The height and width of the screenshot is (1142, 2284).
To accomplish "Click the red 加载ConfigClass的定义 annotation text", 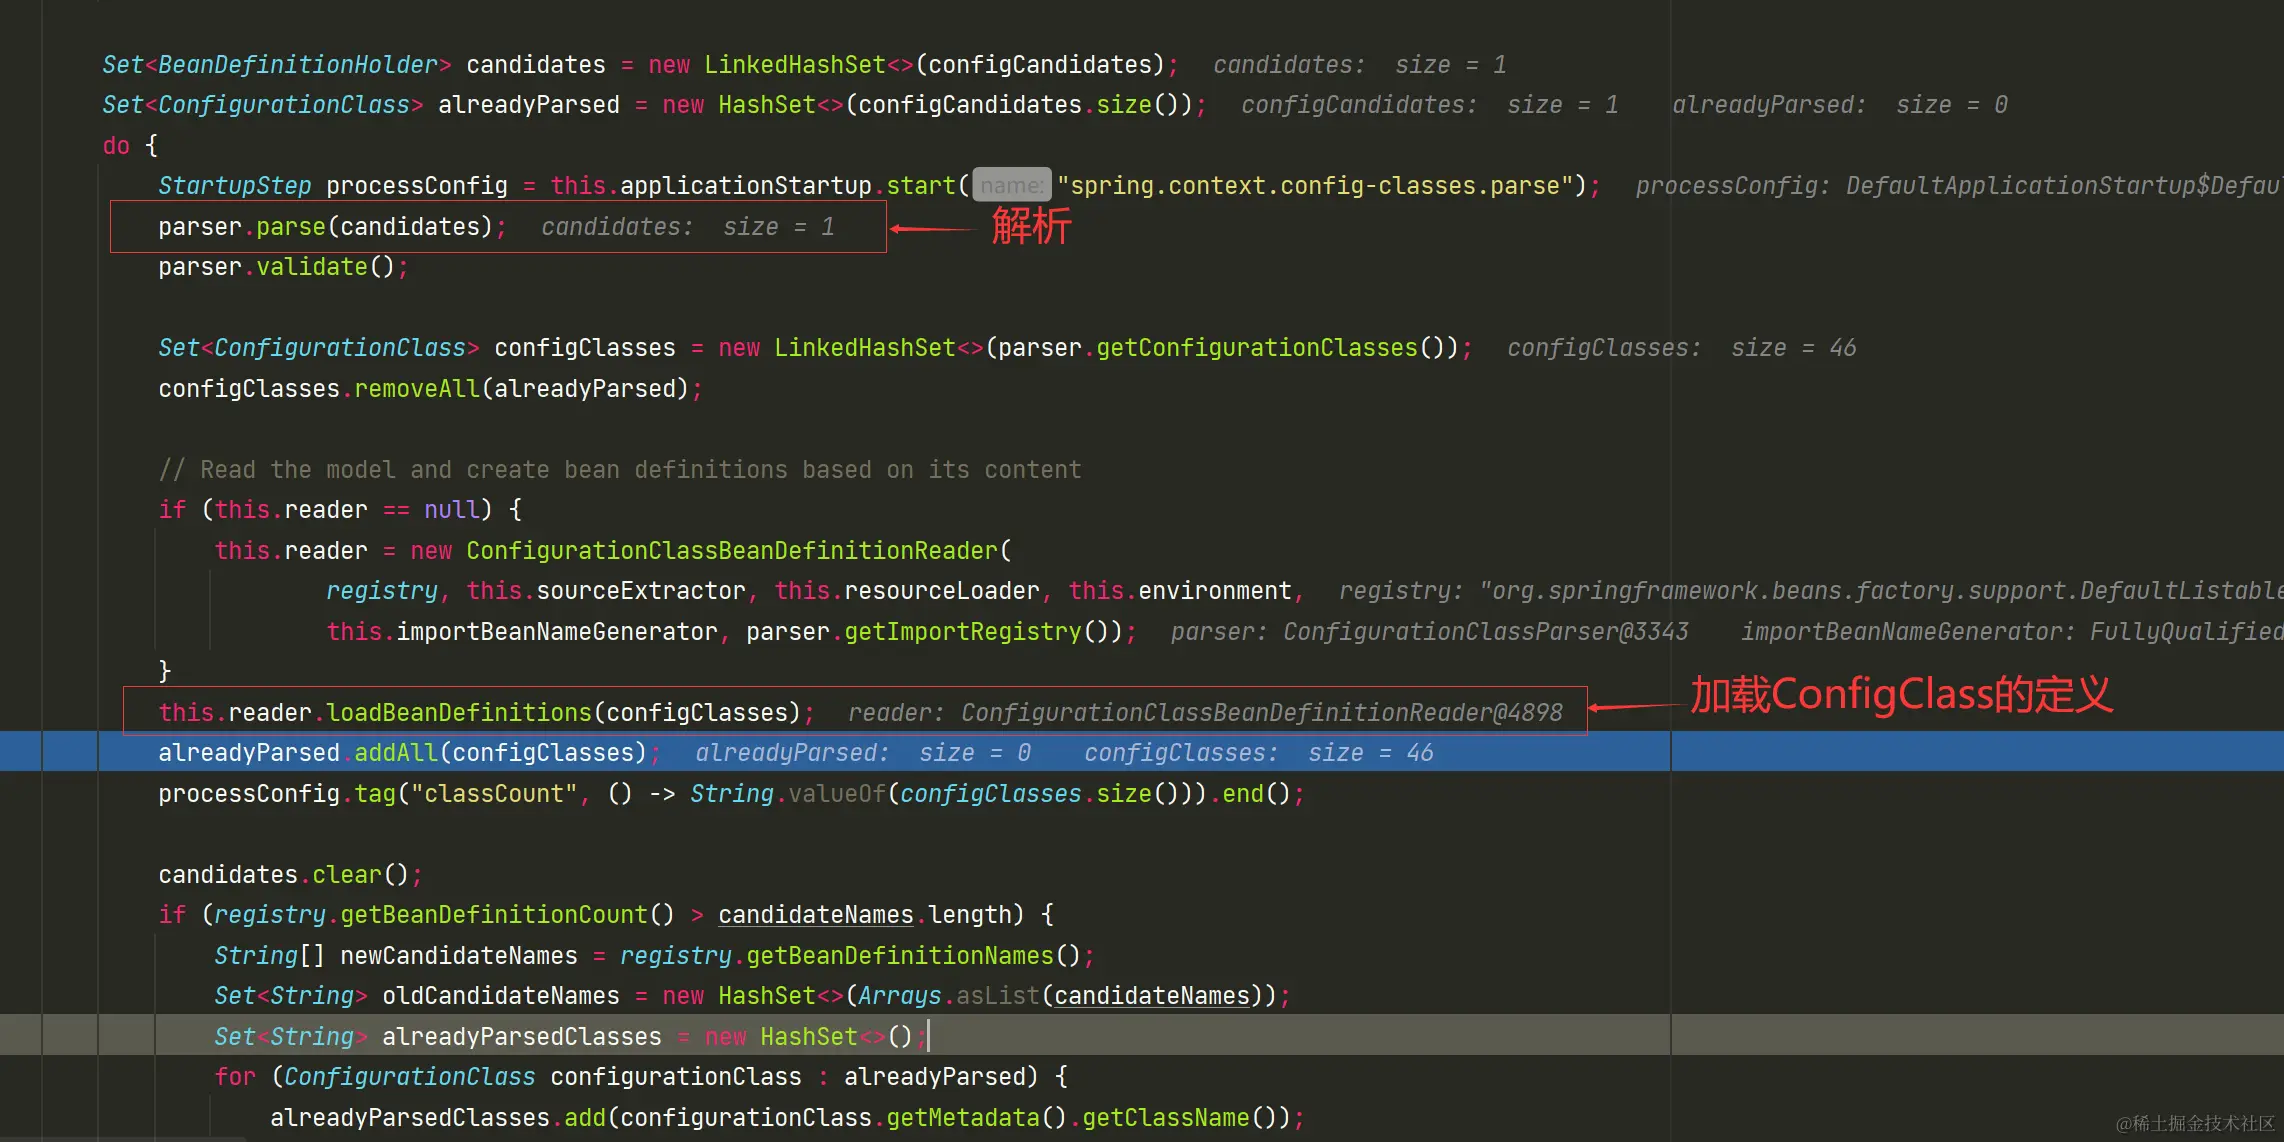I will (1900, 695).
